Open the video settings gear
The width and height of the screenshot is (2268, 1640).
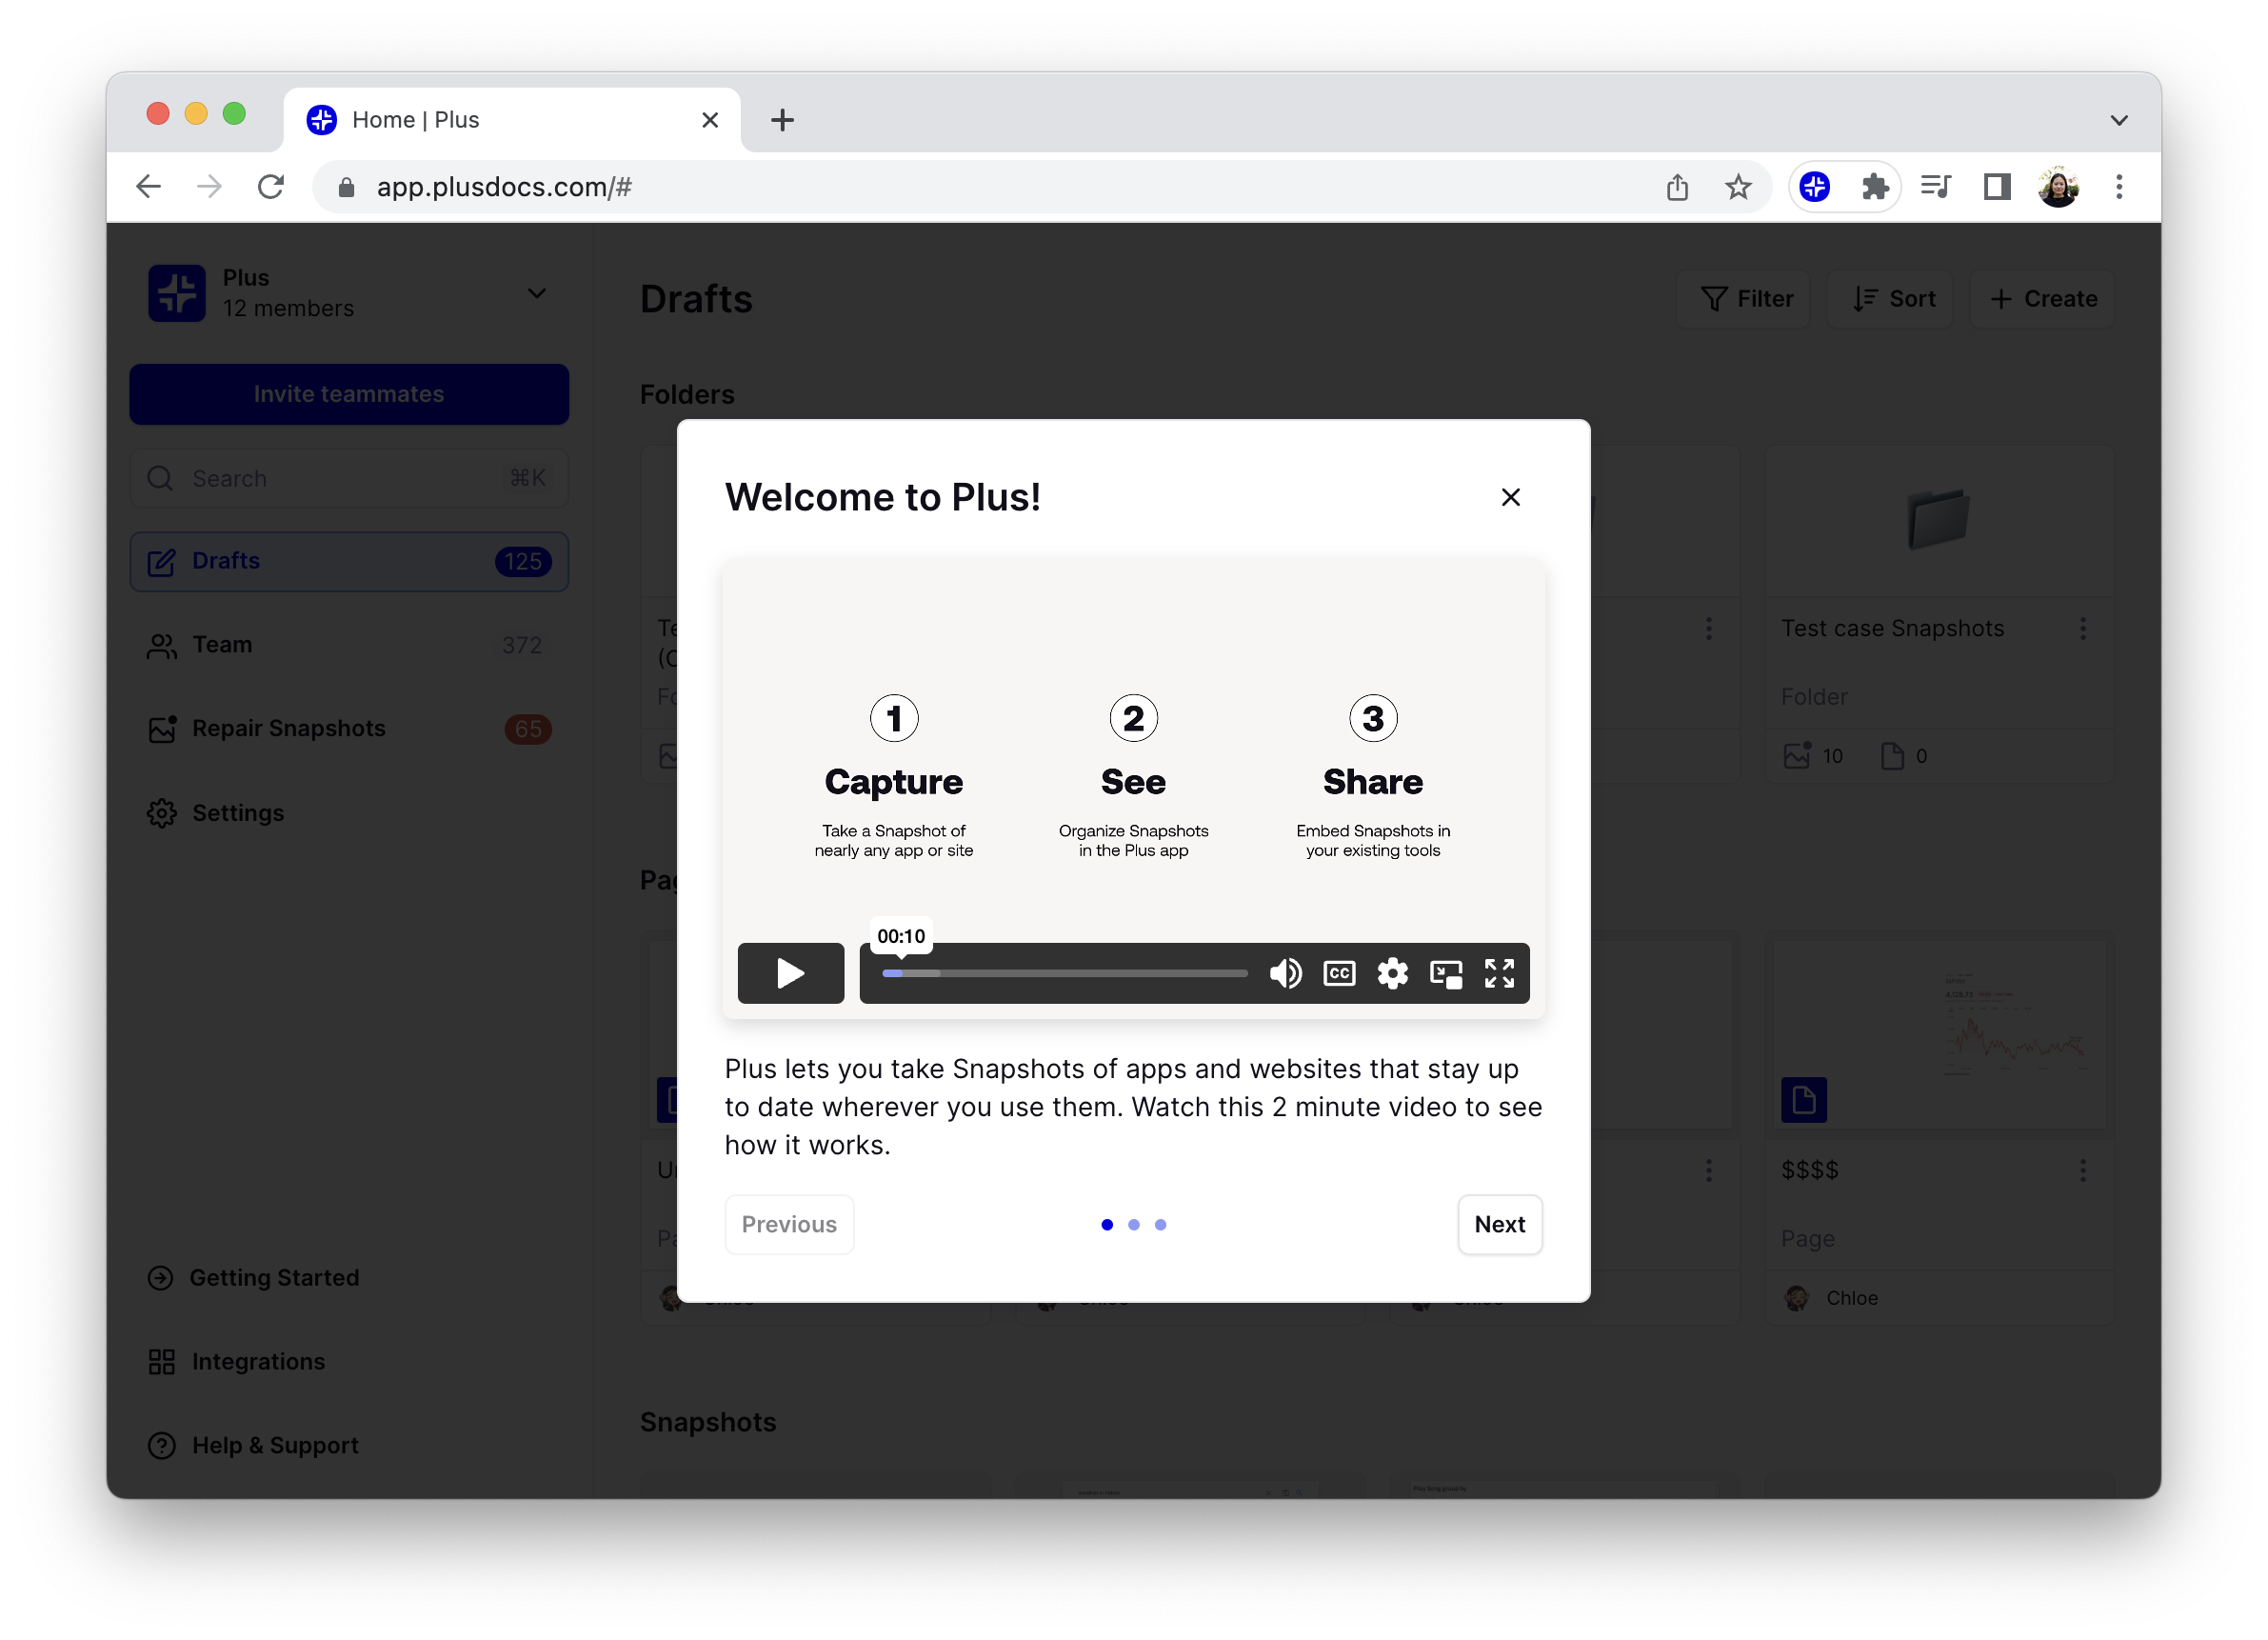[1392, 973]
